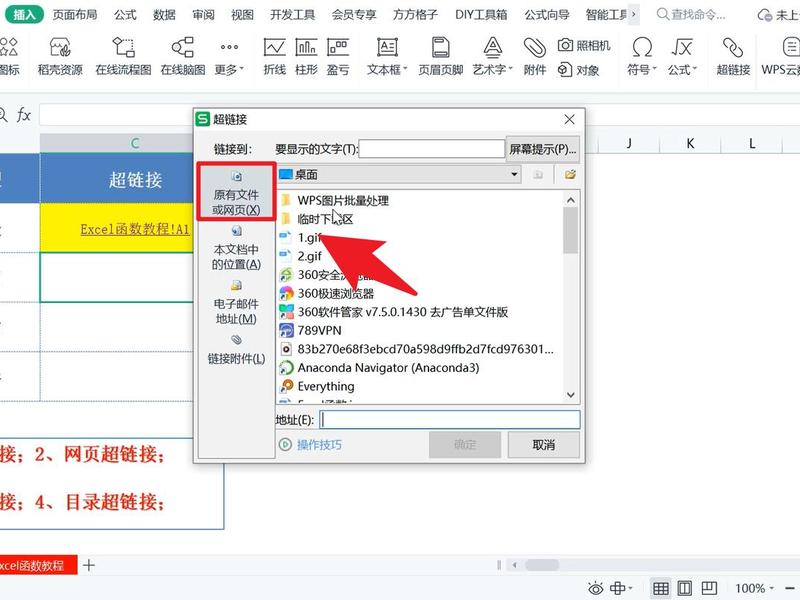The width and height of the screenshot is (800, 600).
Task: Click the fx insert function icon
Action: (x=23, y=115)
